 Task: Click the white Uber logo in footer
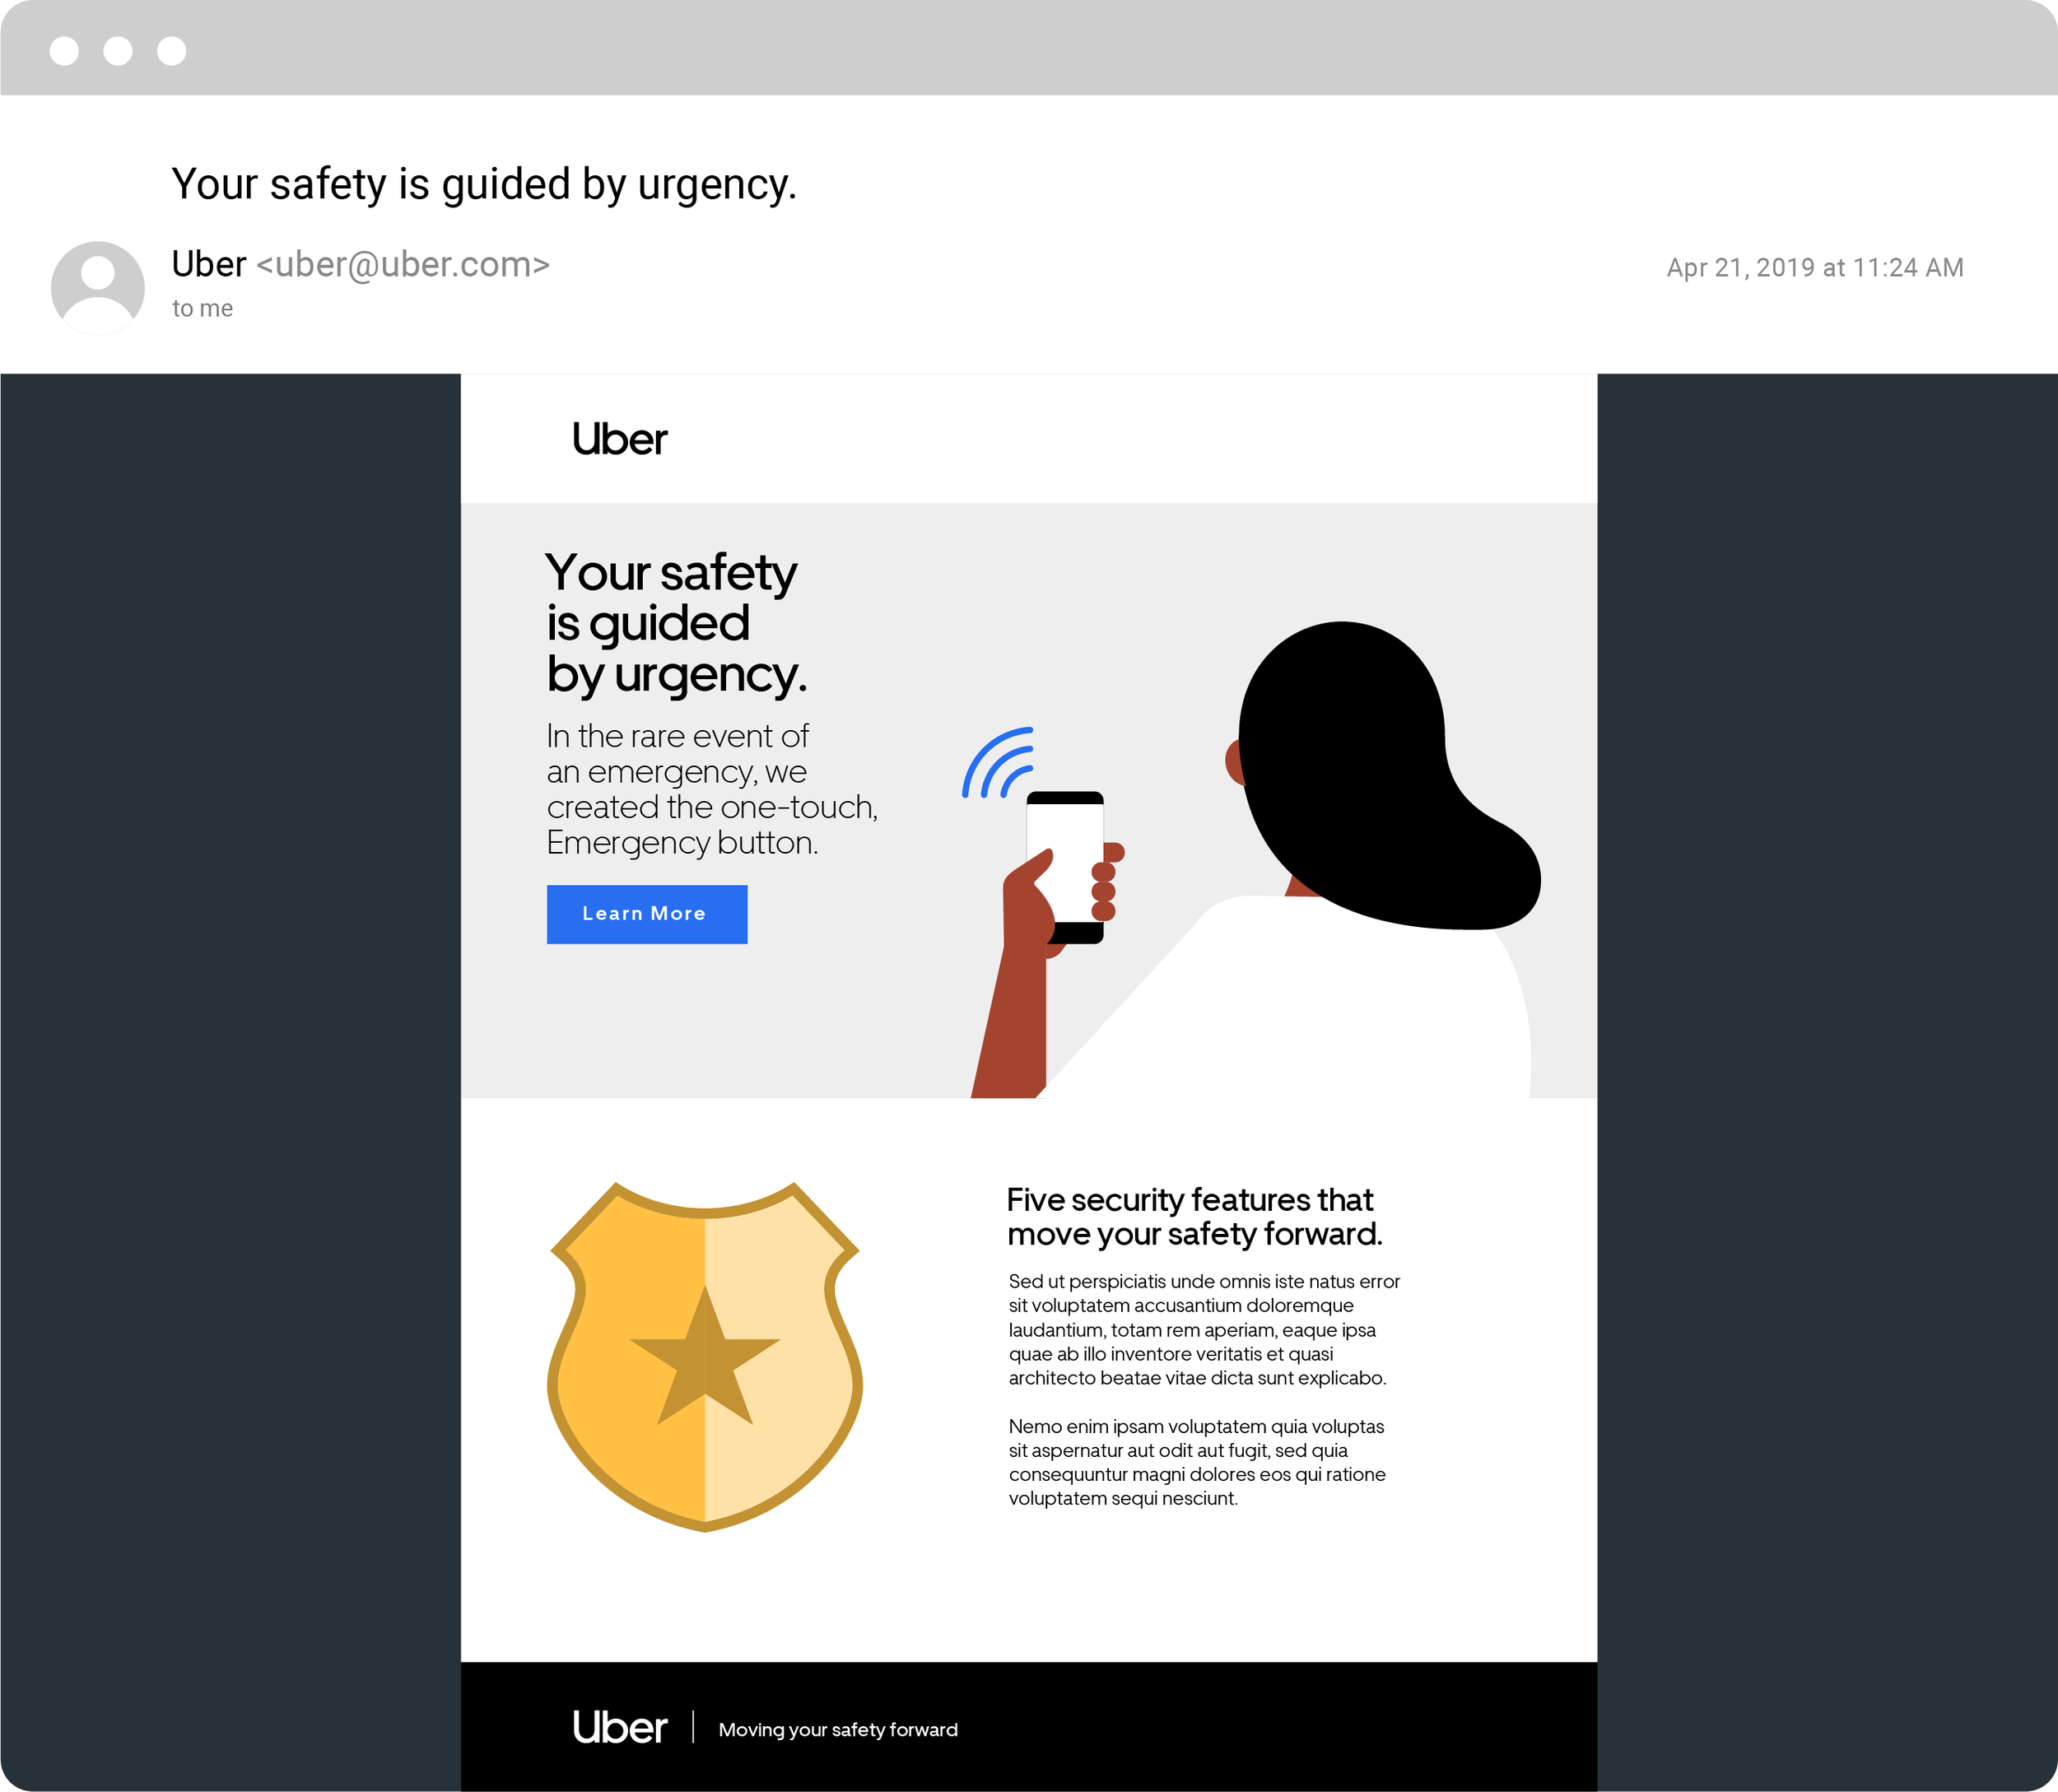620,1728
